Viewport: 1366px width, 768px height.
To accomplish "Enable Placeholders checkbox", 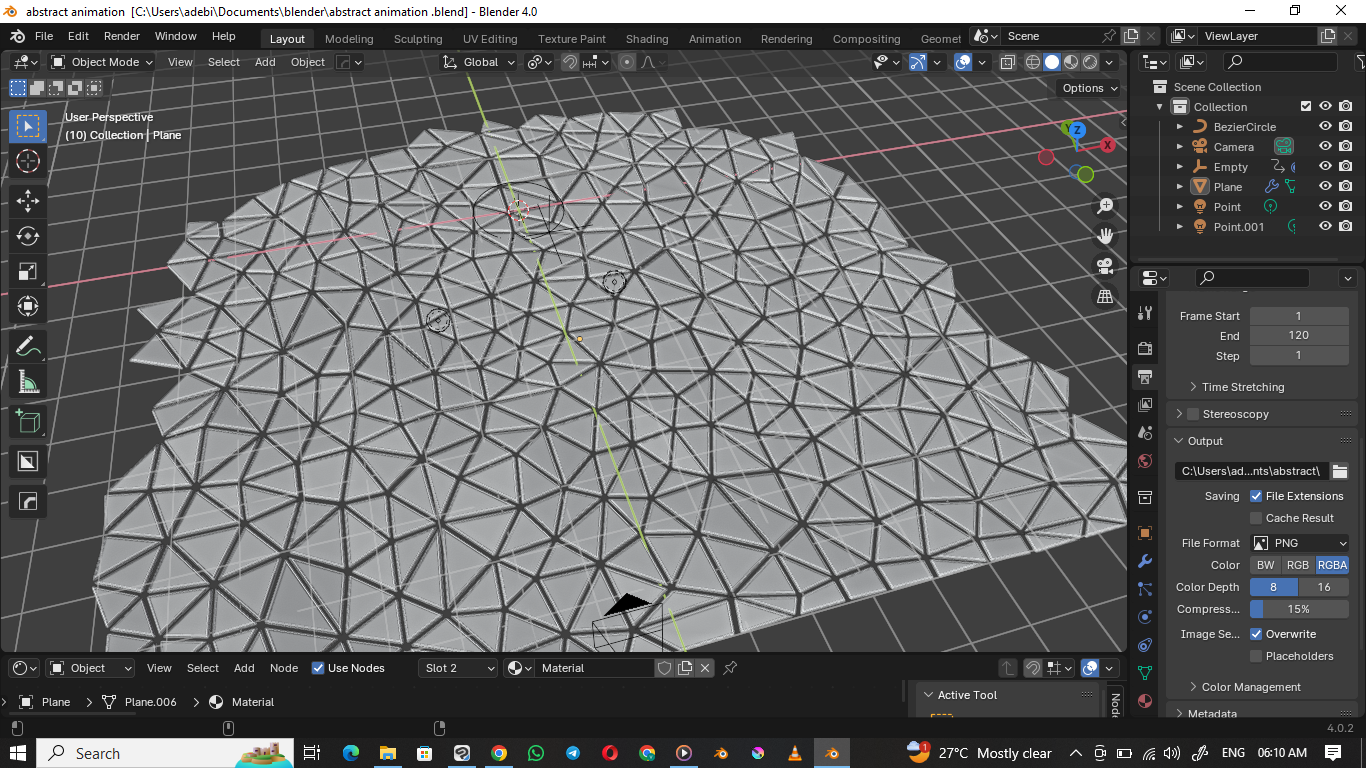I will (1256, 656).
